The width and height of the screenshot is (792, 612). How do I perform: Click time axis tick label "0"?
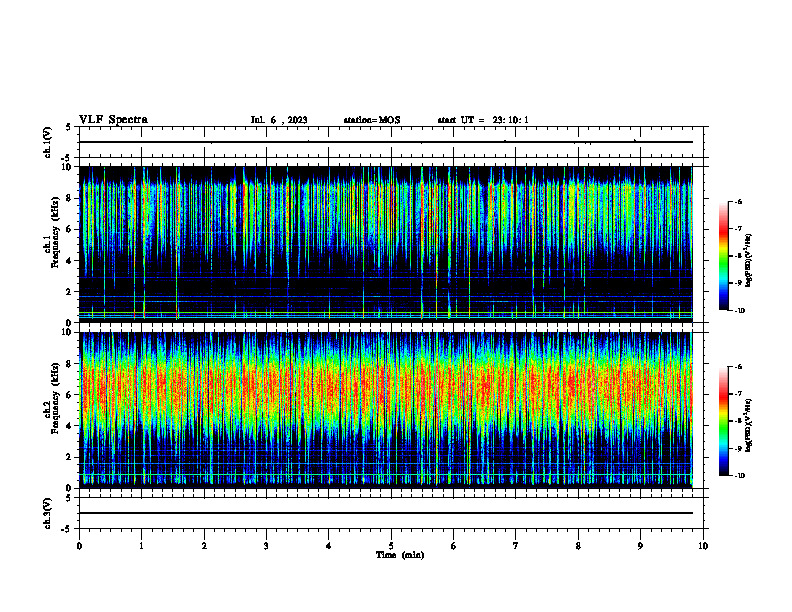[79, 546]
